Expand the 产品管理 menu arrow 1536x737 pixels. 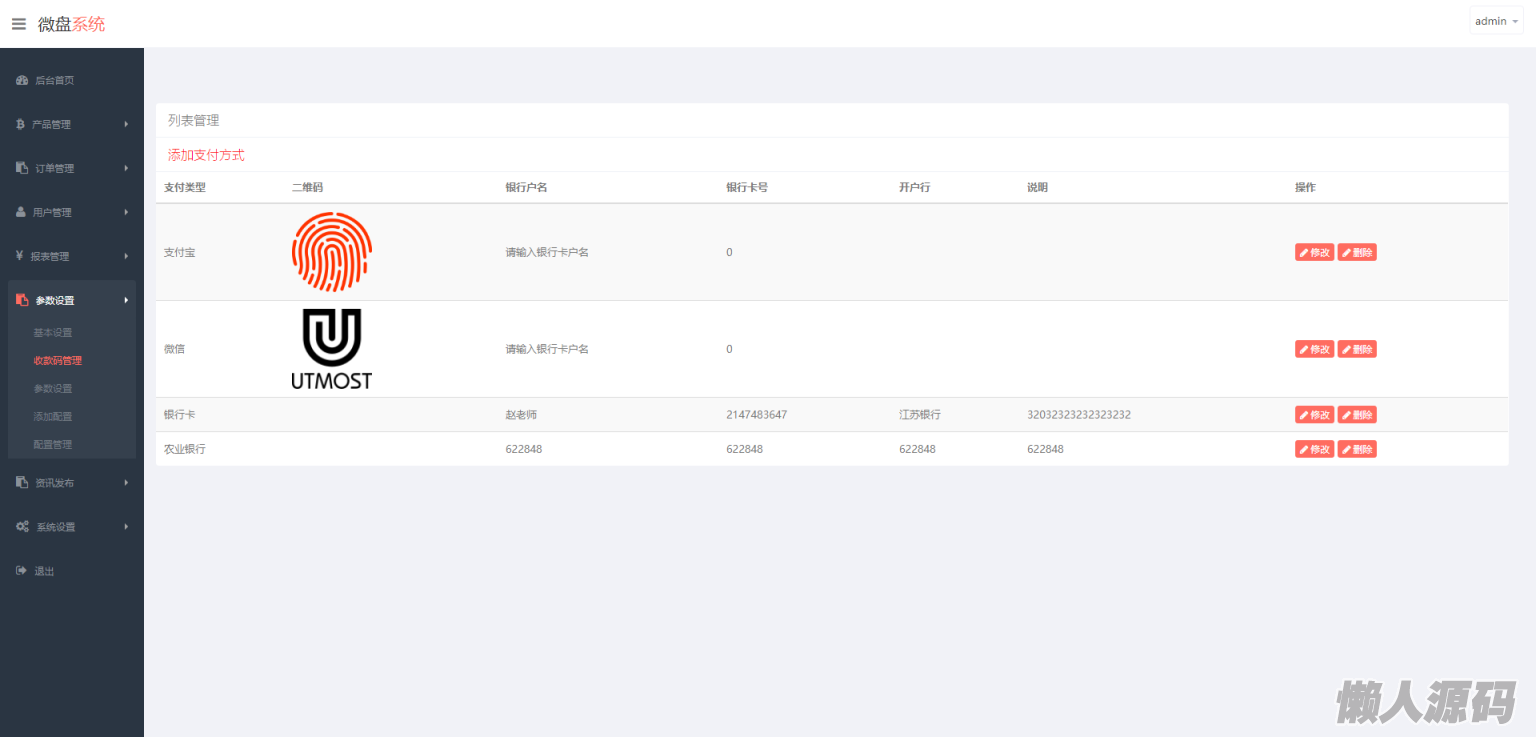click(126, 124)
